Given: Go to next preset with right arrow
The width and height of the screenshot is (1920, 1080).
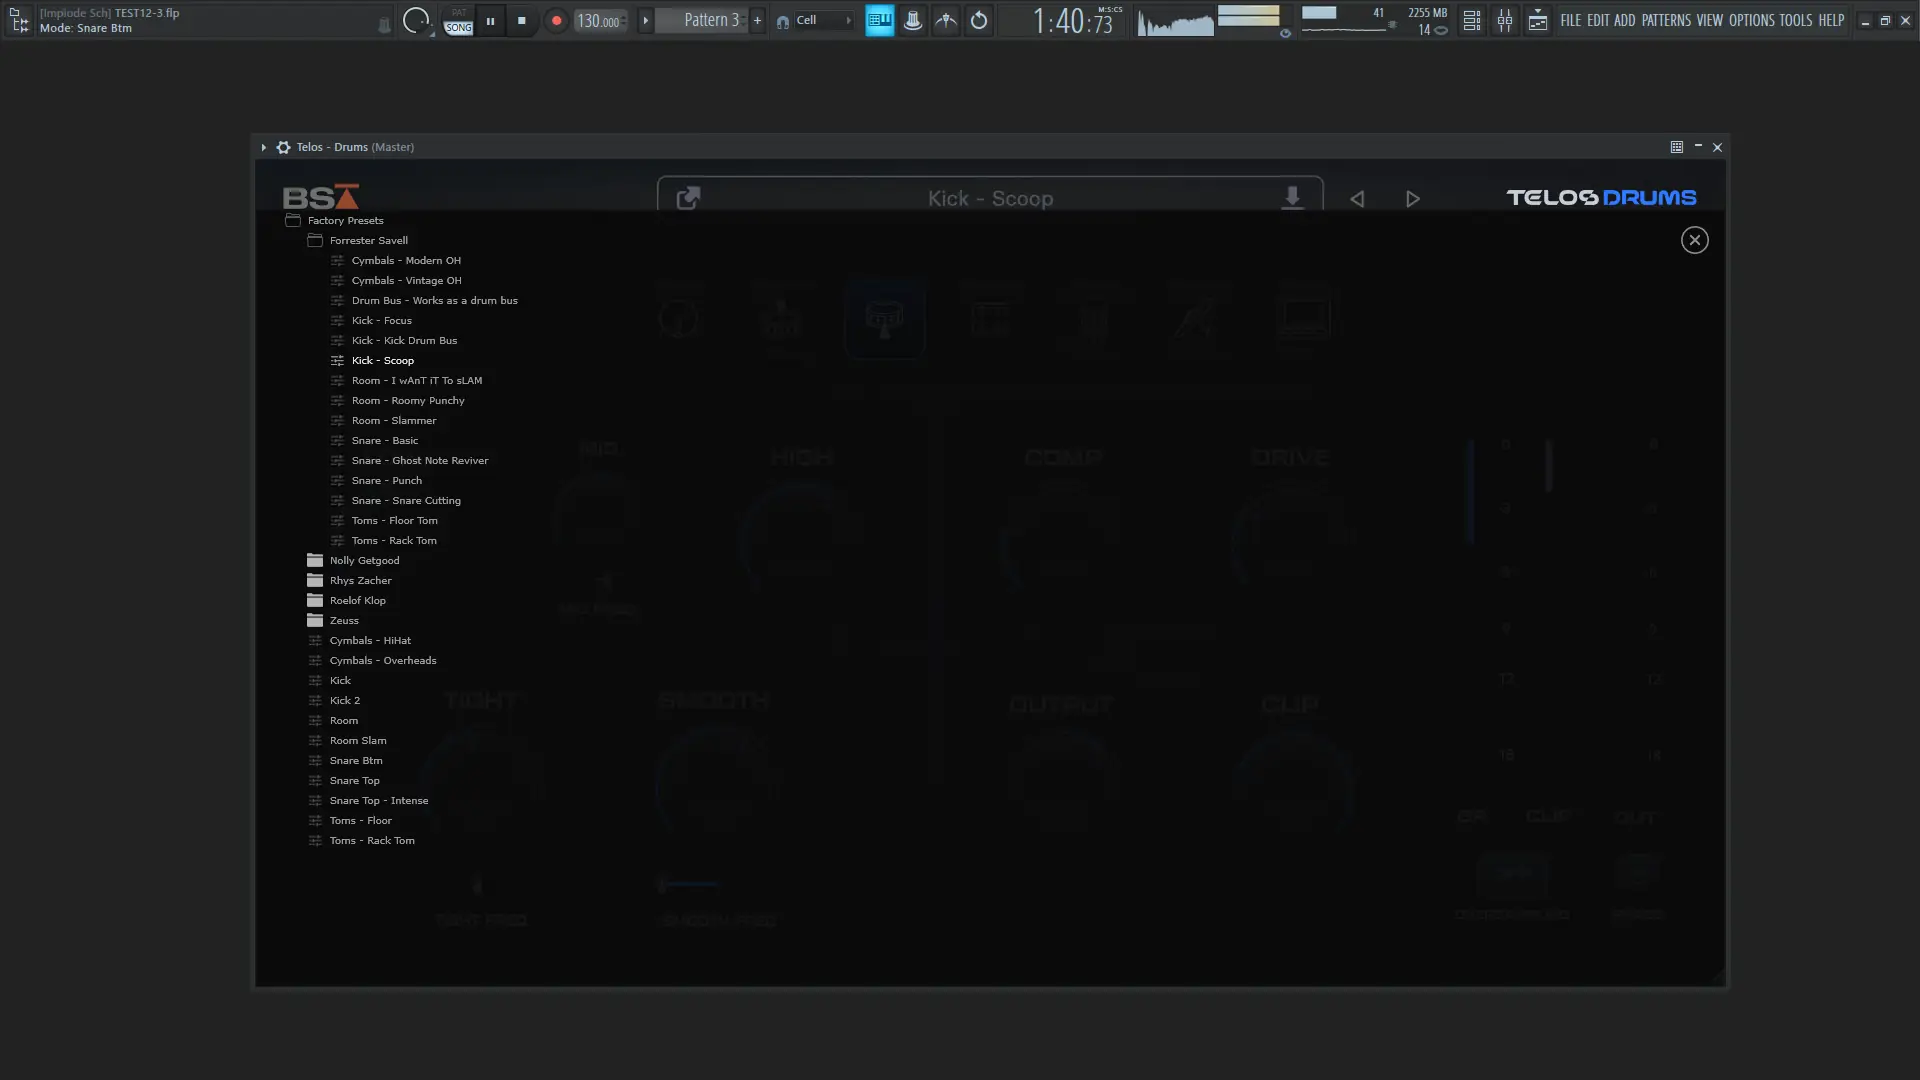Looking at the screenshot, I should click(x=1412, y=199).
